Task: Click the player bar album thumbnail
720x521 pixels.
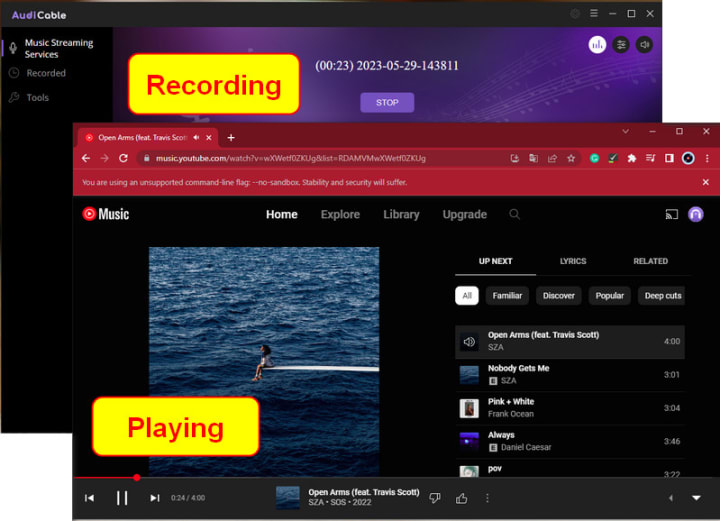Action: 288,498
